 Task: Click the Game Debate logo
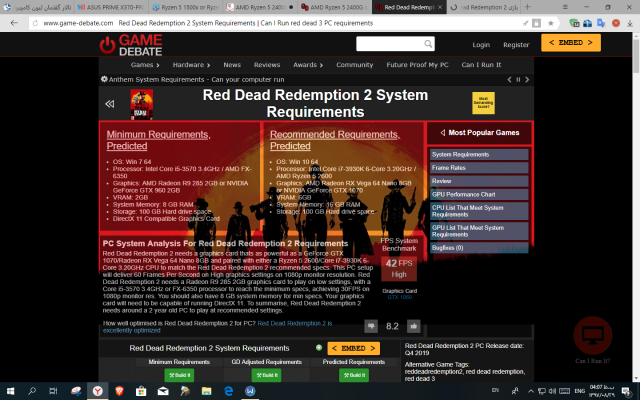coord(131,45)
